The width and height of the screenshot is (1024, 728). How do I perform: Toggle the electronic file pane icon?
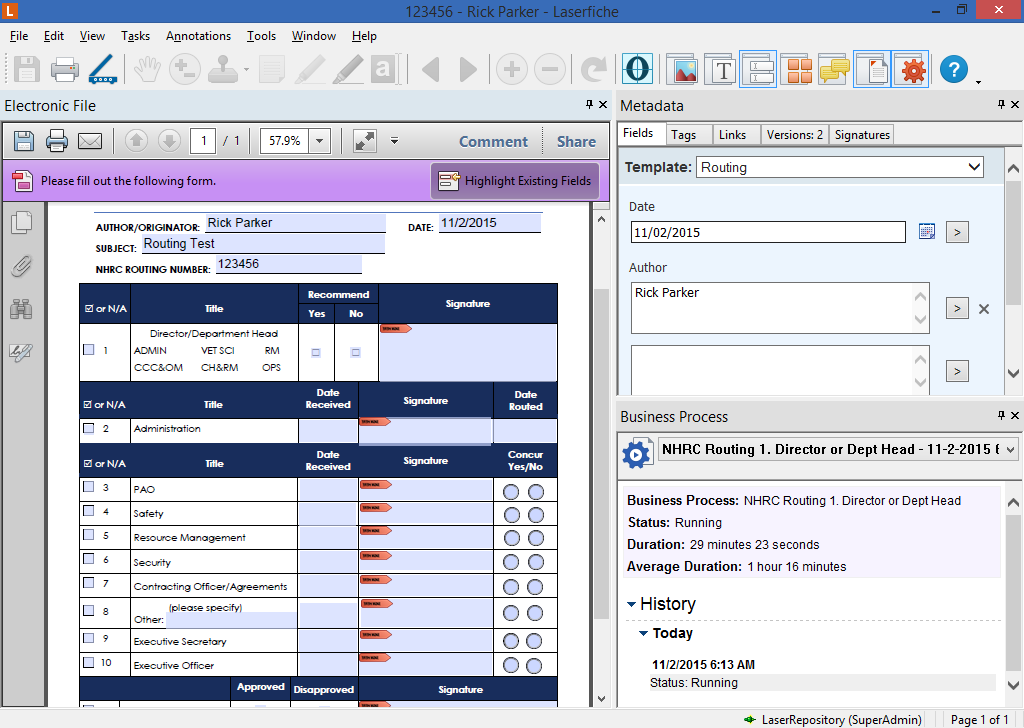[x=872, y=69]
